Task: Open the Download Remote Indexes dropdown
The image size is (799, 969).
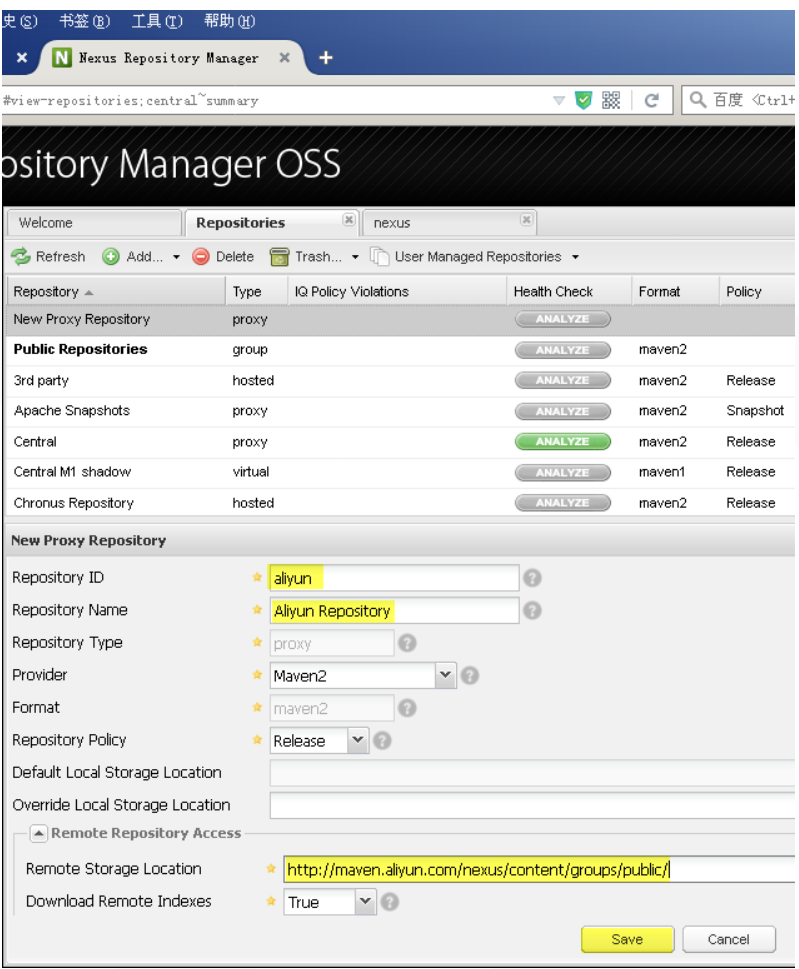Action: pos(365,902)
